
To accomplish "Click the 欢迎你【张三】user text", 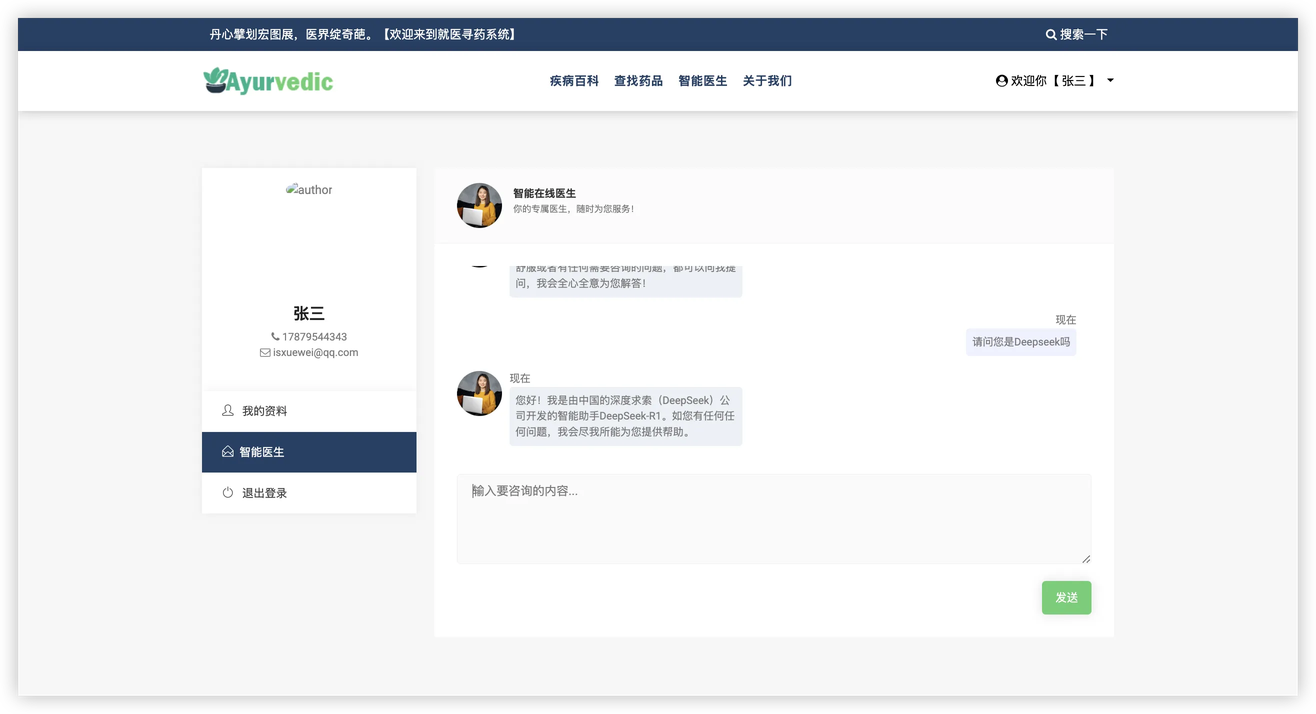I will tap(1054, 81).
